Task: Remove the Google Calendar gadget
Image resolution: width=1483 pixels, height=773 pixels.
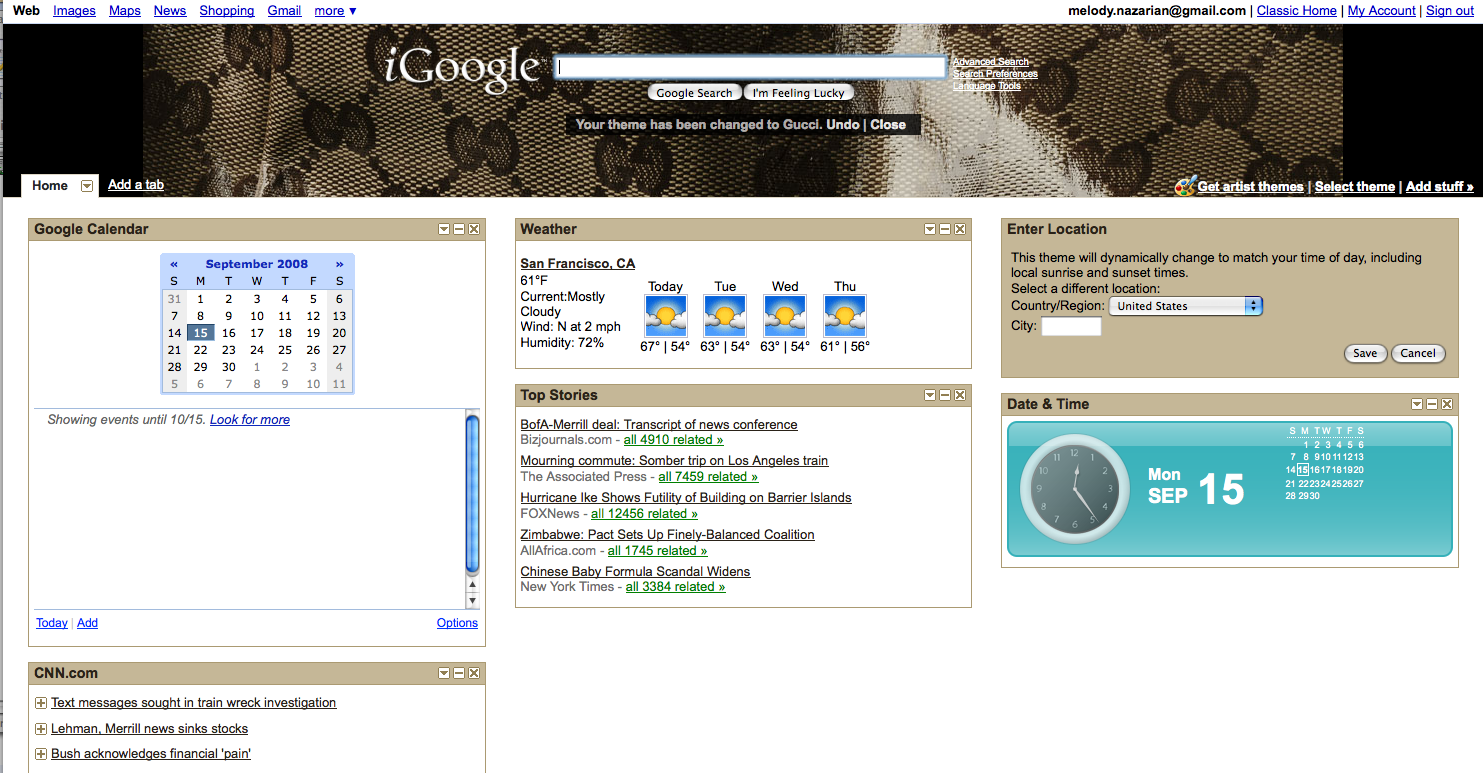Action: point(474,229)
